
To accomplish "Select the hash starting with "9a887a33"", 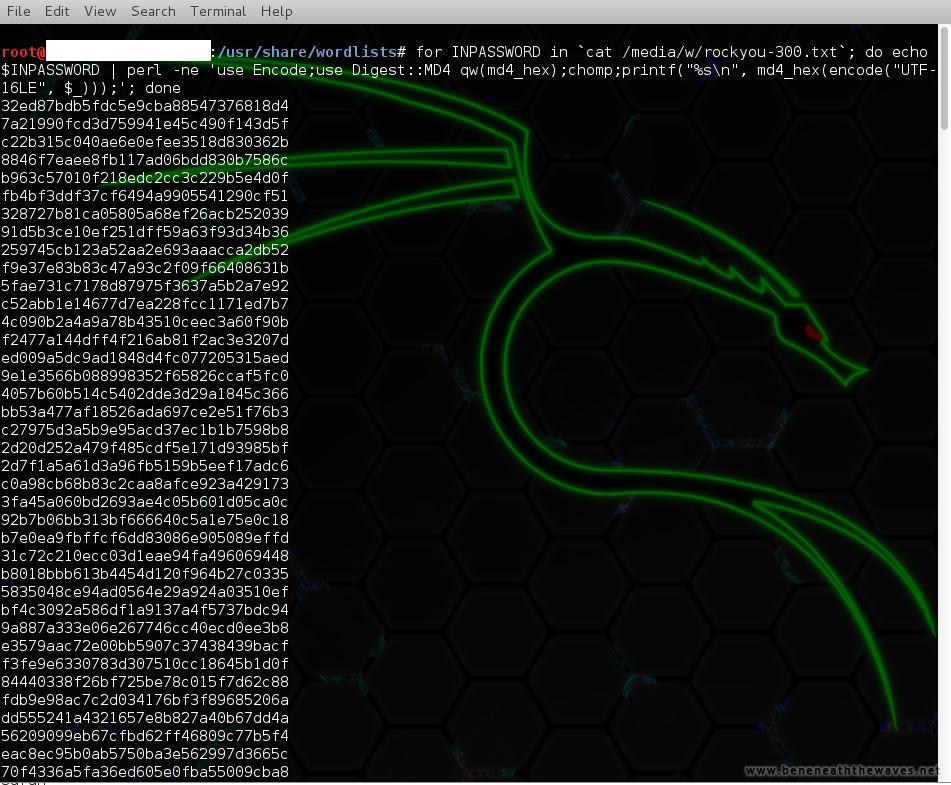I will [145, 628].
